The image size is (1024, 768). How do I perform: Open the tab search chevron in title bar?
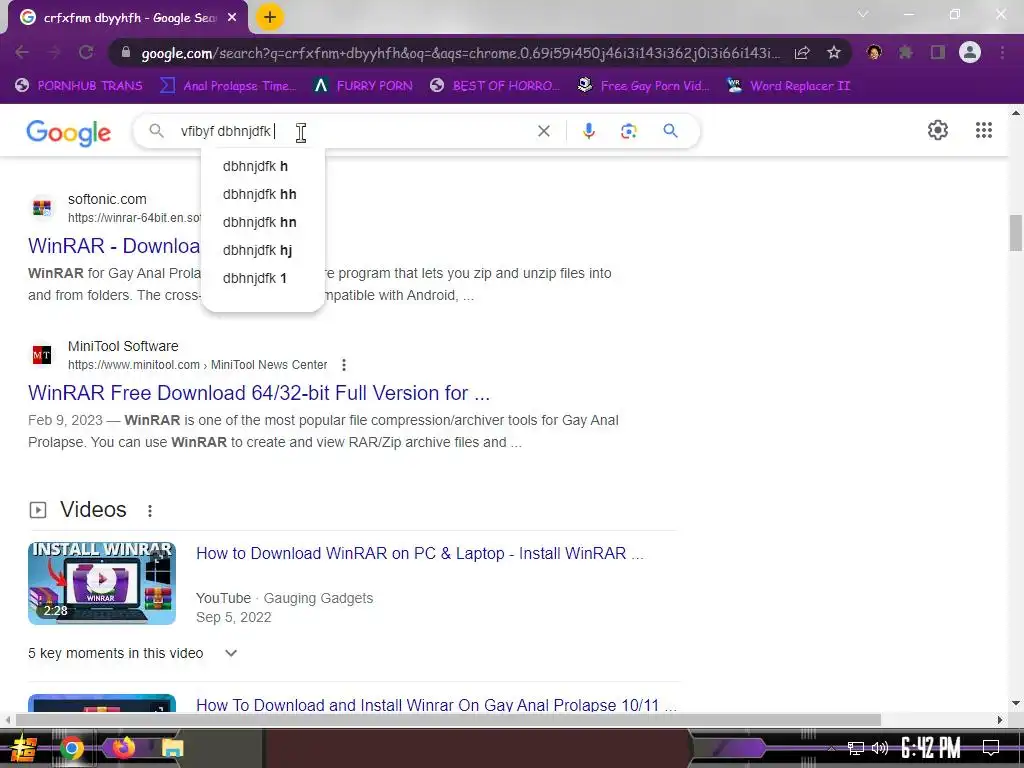point(863,14)
